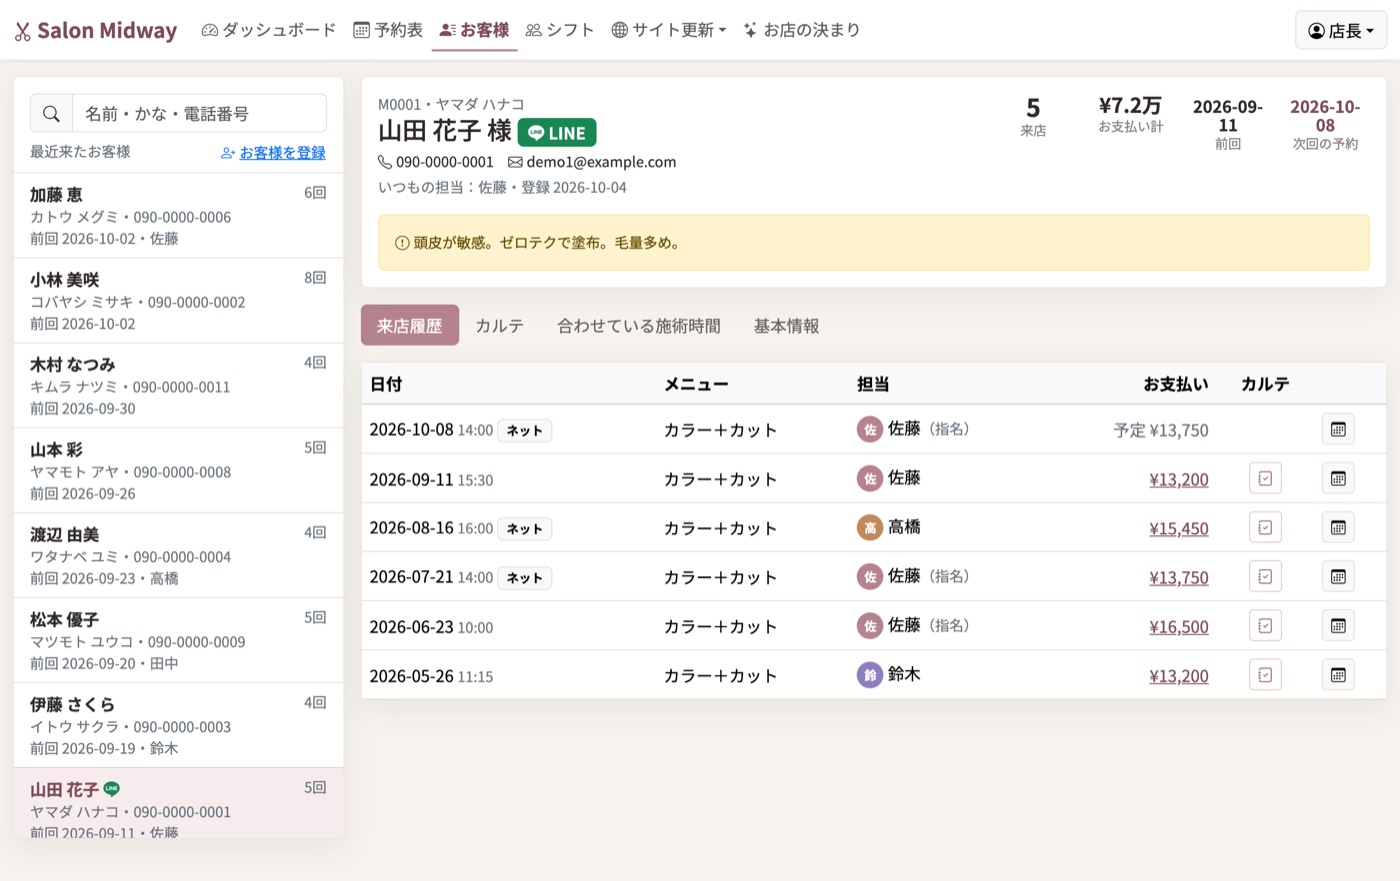
Task: Open karte icon for 2026-07-21 visit
Action: (x=1265, y=577)
